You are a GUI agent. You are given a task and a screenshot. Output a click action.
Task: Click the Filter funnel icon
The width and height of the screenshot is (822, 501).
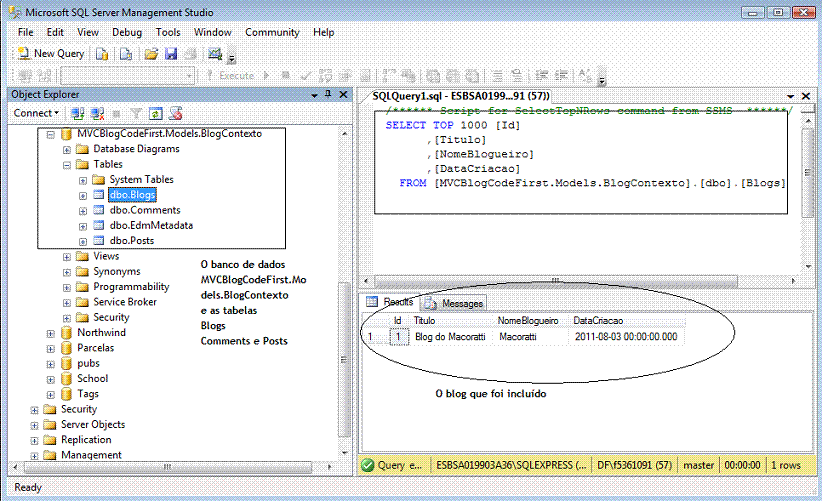[136, 113]
